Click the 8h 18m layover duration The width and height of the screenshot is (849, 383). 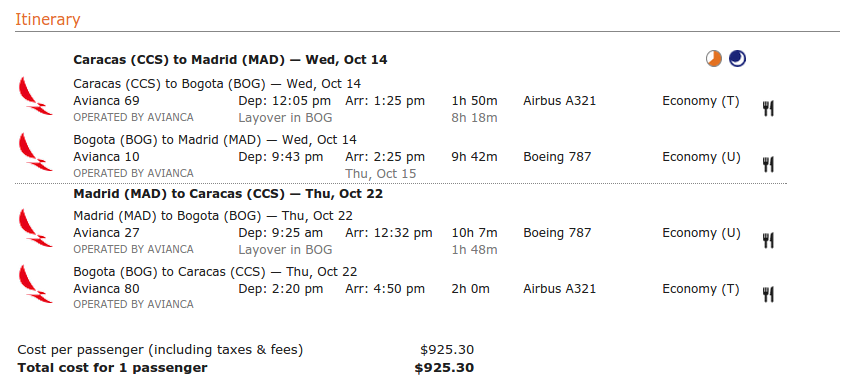(x=474, y=118)
